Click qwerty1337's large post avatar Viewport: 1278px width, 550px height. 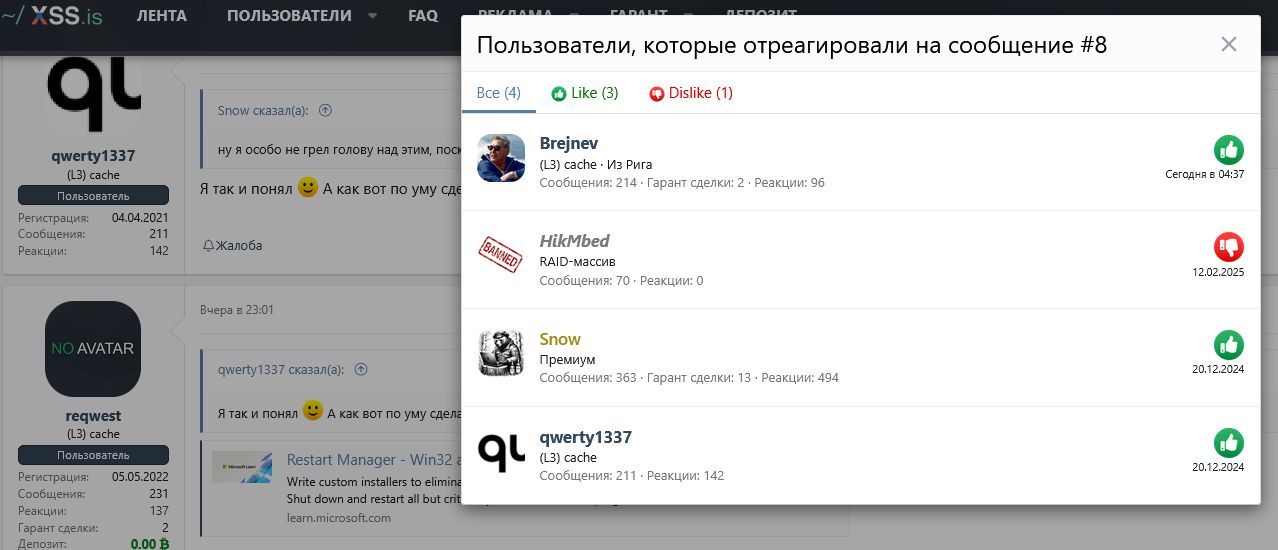93,94
